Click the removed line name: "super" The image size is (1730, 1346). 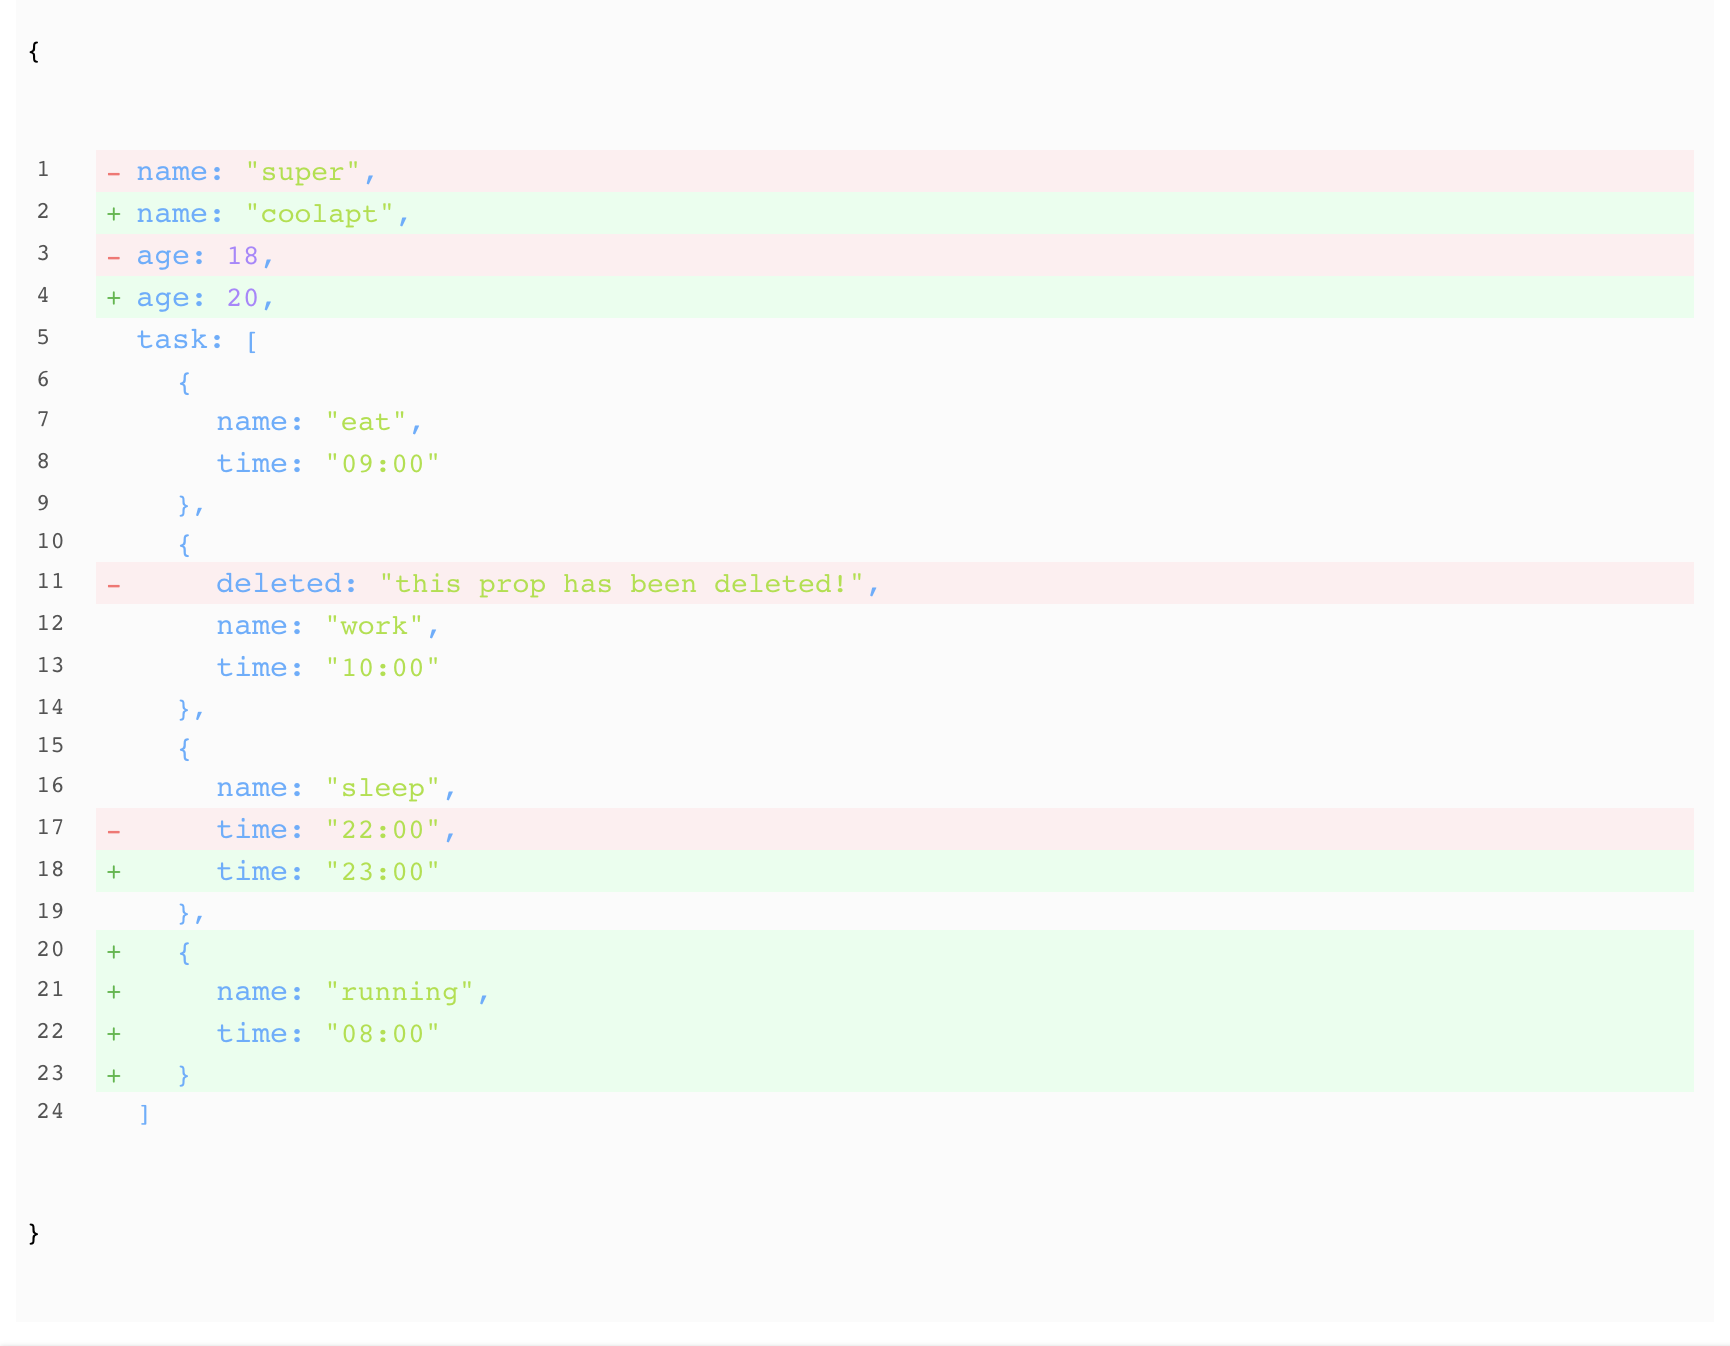894,171
